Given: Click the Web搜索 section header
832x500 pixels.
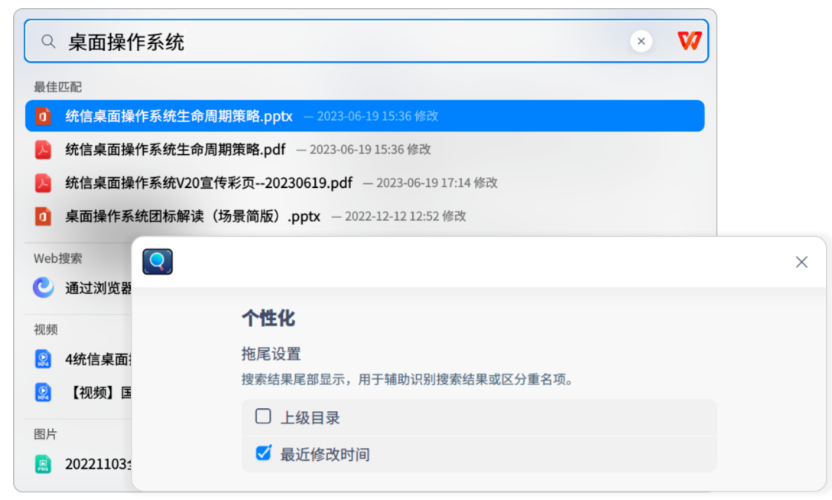Looking at the screenshot, I should click(x=58, y=258).
